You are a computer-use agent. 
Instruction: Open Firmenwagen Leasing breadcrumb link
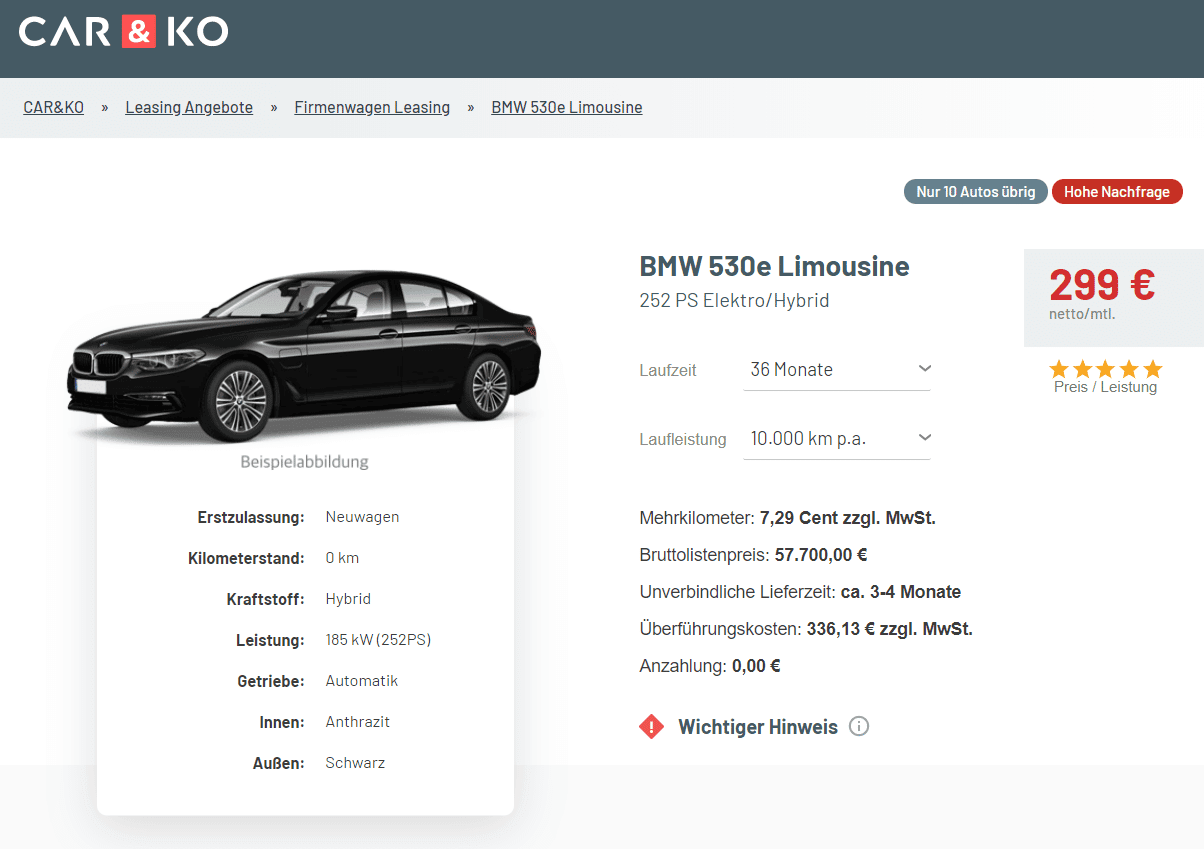(x=372, y=107)
